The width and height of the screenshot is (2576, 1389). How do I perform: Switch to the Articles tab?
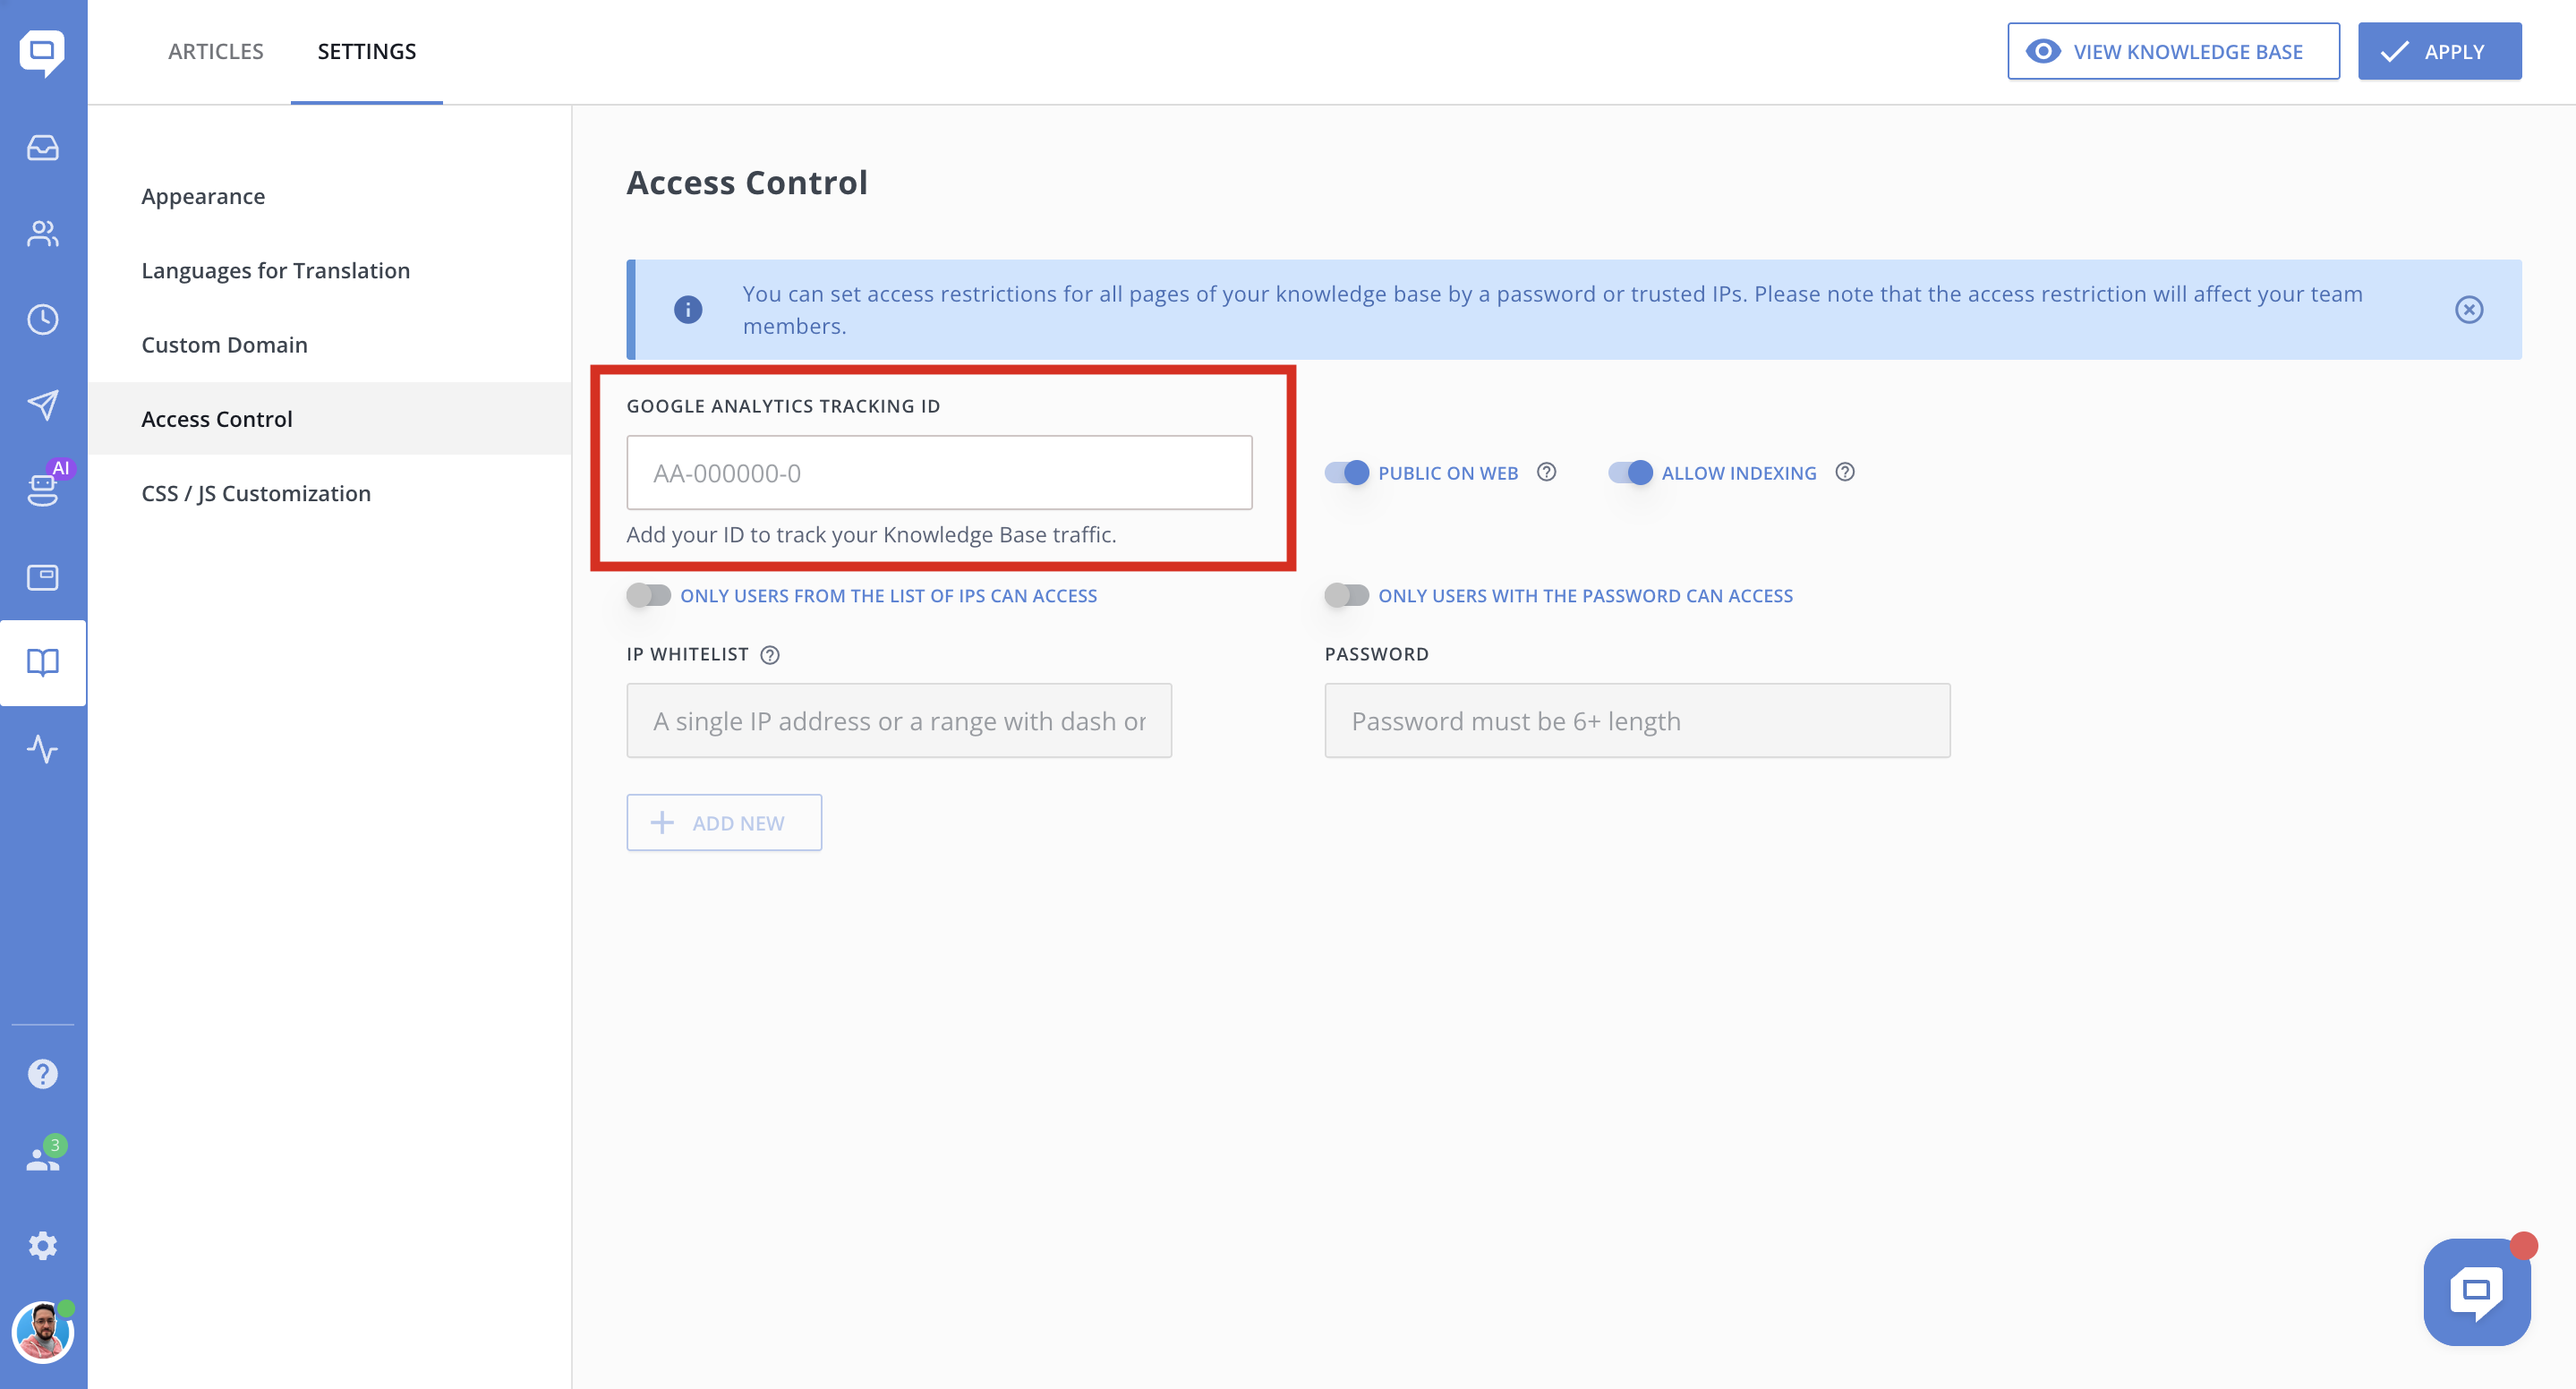coord(215,52)
